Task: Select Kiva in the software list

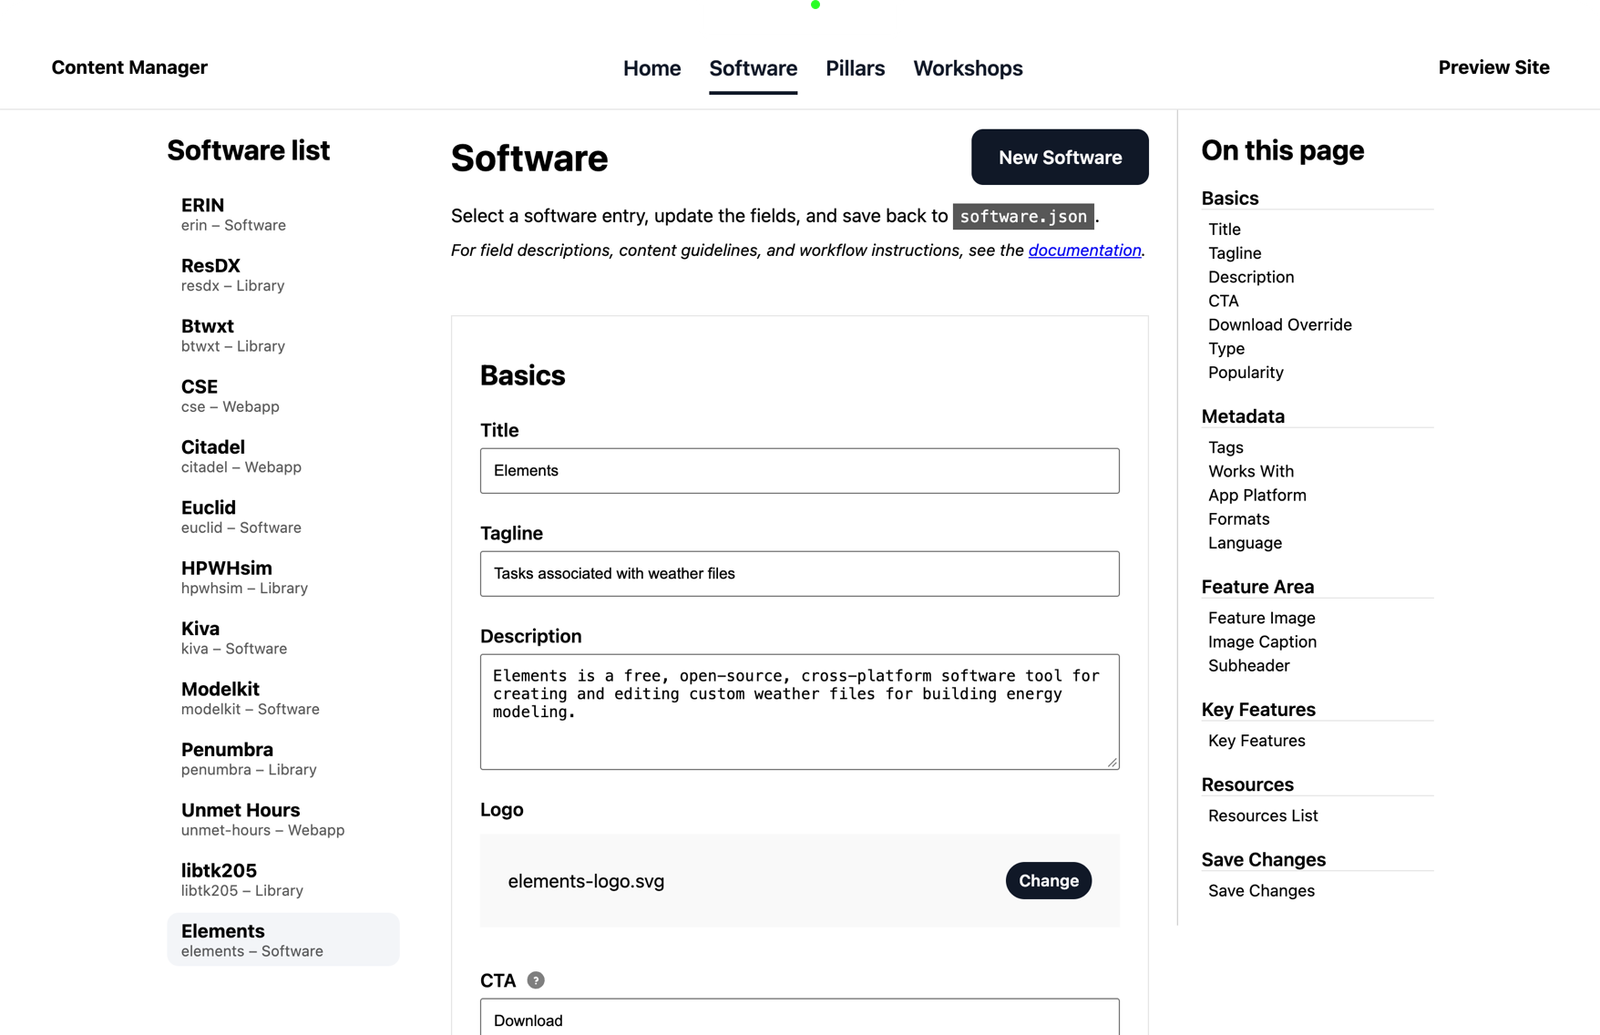Action: click(283, 638)
